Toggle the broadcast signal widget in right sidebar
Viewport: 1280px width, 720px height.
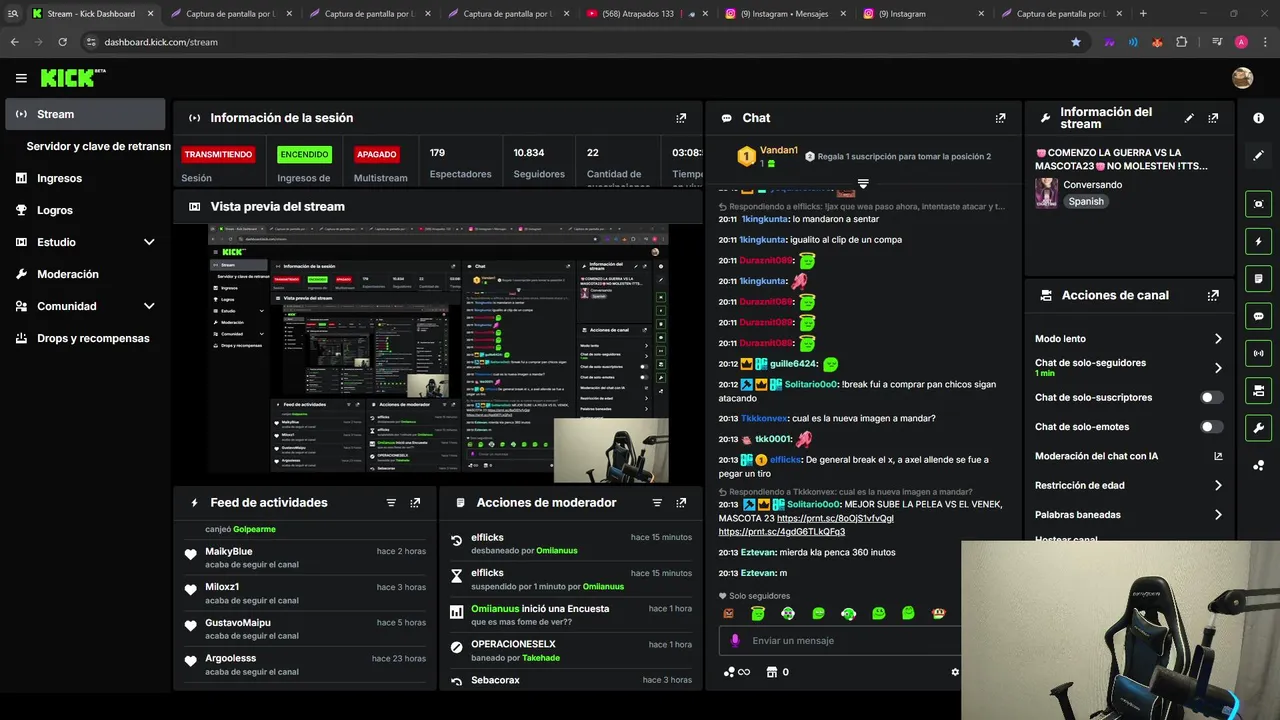click(1258, 353)
